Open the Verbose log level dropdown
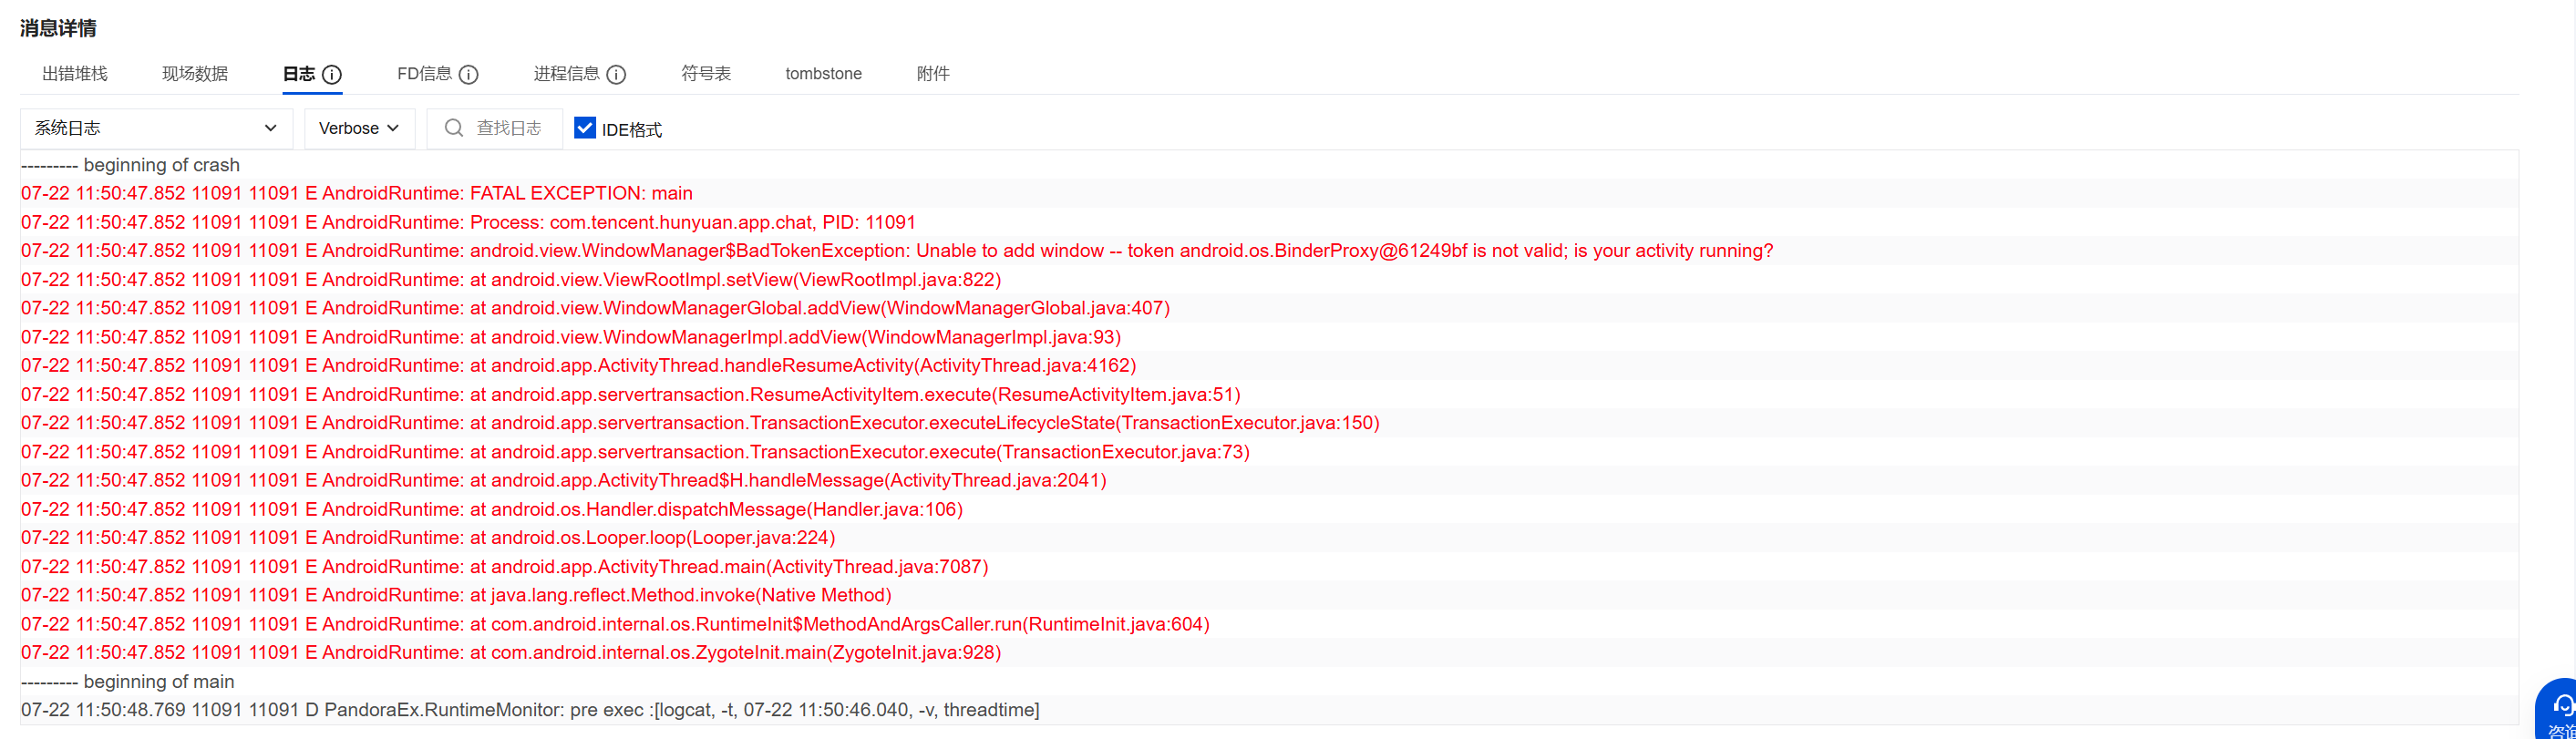This screenshot has width=2576, height=739. point(359,128)
